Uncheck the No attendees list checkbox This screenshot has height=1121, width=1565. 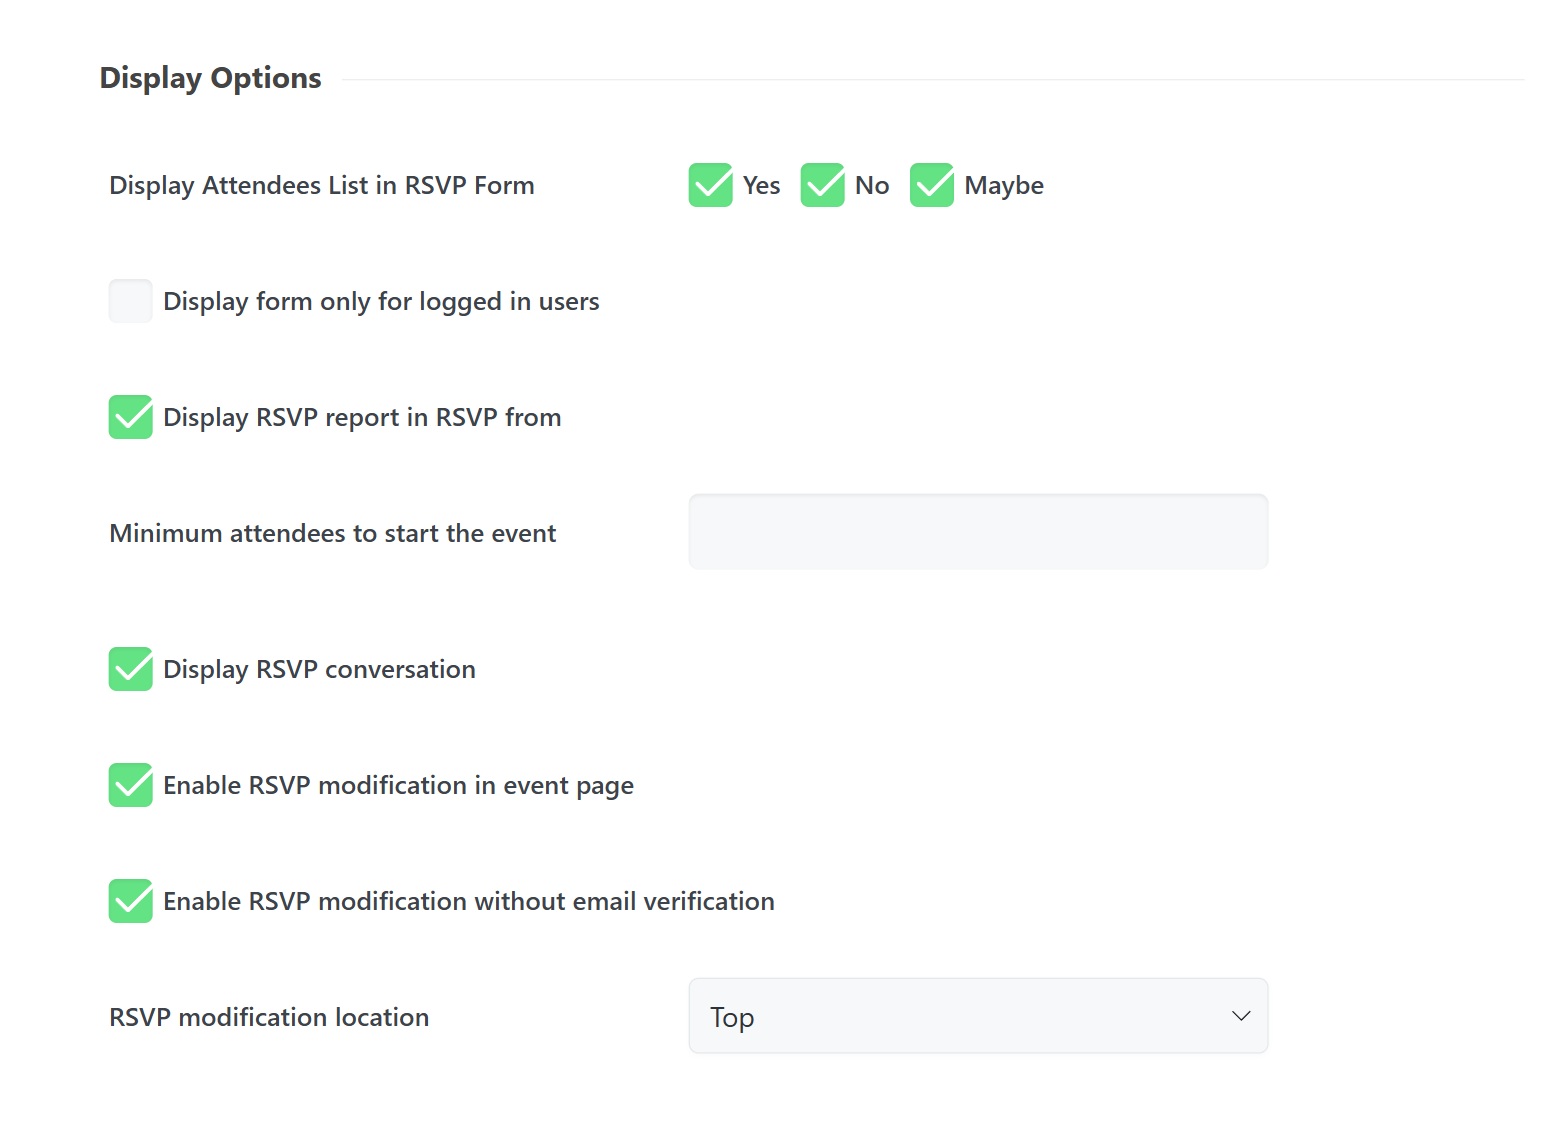[822, 185]
